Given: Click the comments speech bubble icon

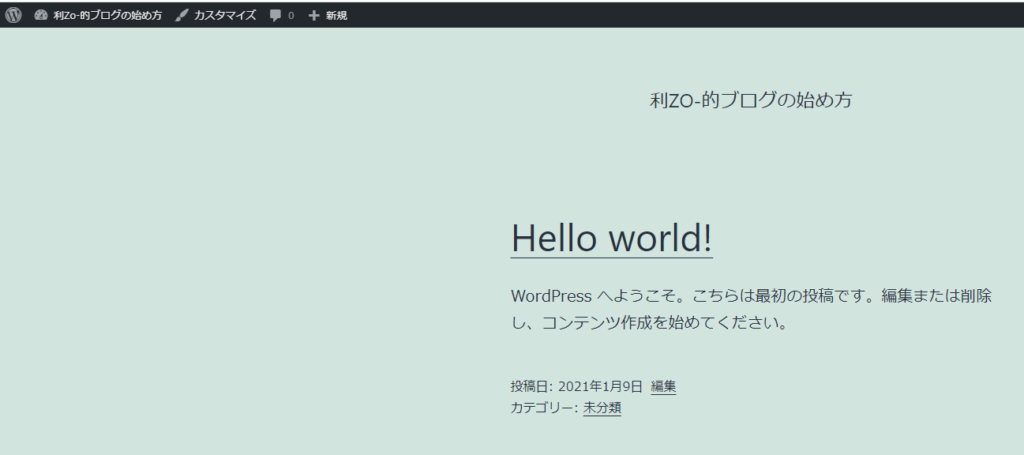Looking at the screenshot, I should tap(276, 15).
